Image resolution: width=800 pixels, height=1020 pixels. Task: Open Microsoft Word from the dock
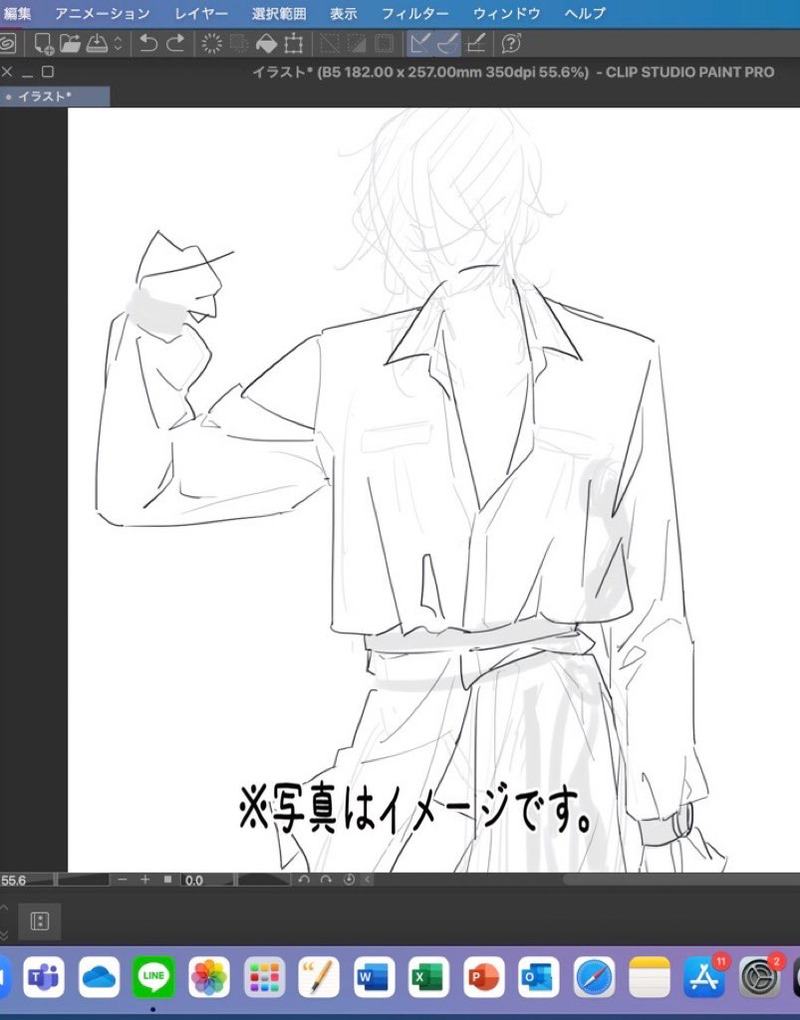tap(374, 977)
